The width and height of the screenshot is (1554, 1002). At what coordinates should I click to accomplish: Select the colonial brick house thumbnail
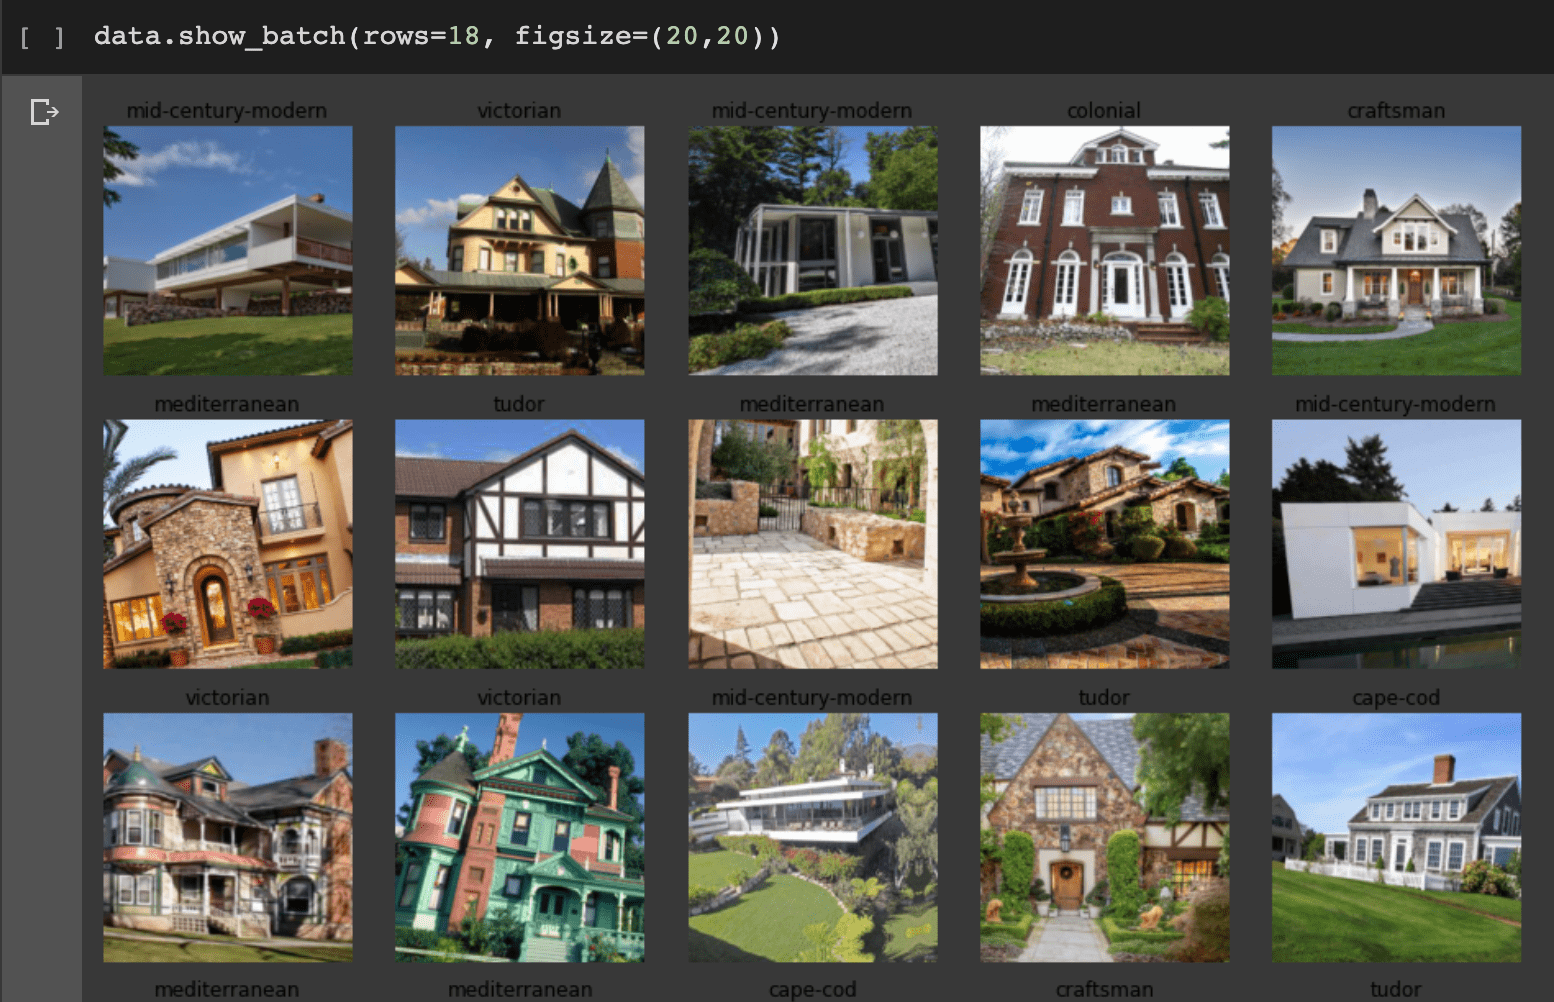[1104, 250]
